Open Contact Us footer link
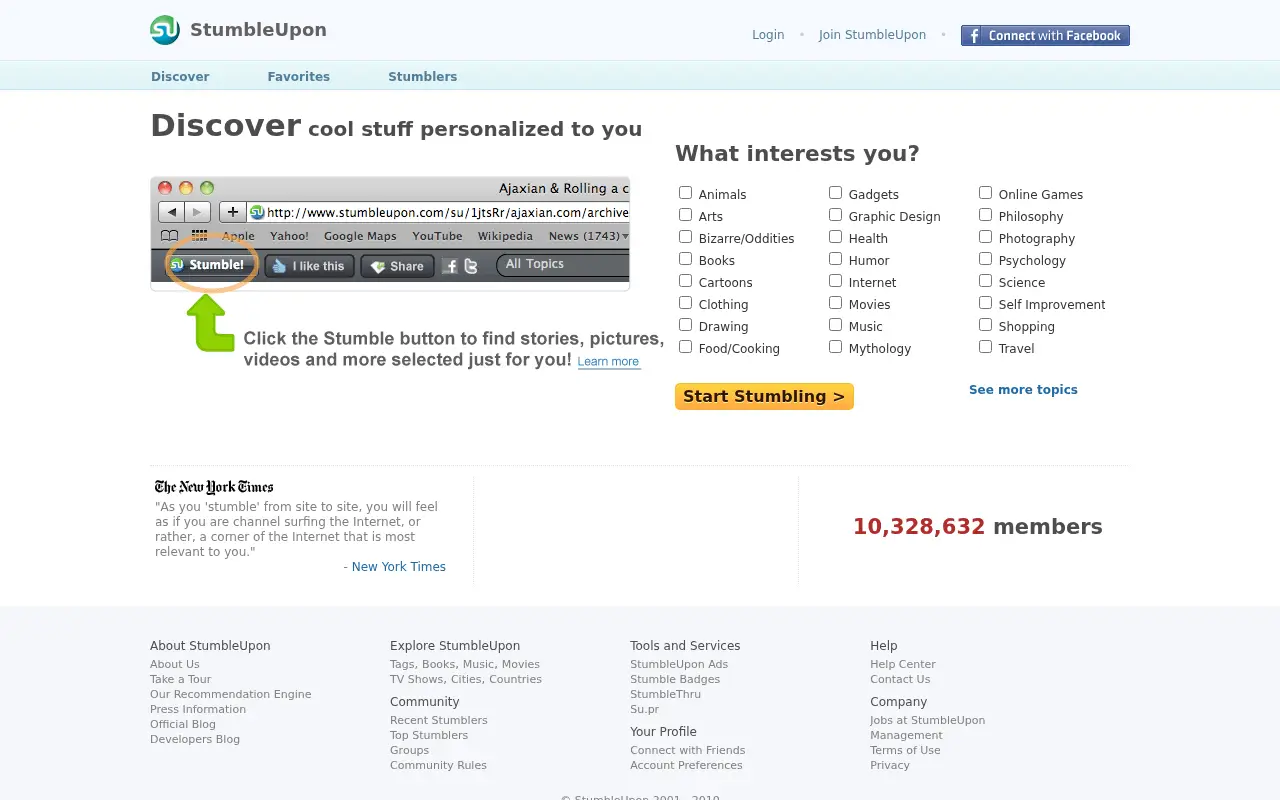This screenshot has width=1280, height=800. coord(900,679)
